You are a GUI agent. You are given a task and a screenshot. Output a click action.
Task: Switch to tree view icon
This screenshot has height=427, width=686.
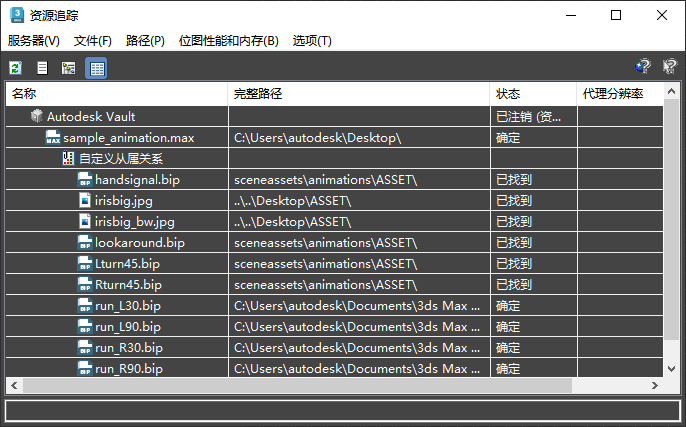69,68
